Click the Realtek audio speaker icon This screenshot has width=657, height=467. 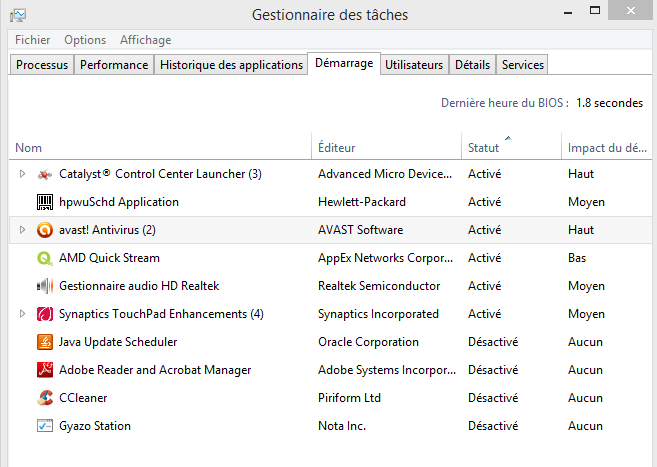44,286
